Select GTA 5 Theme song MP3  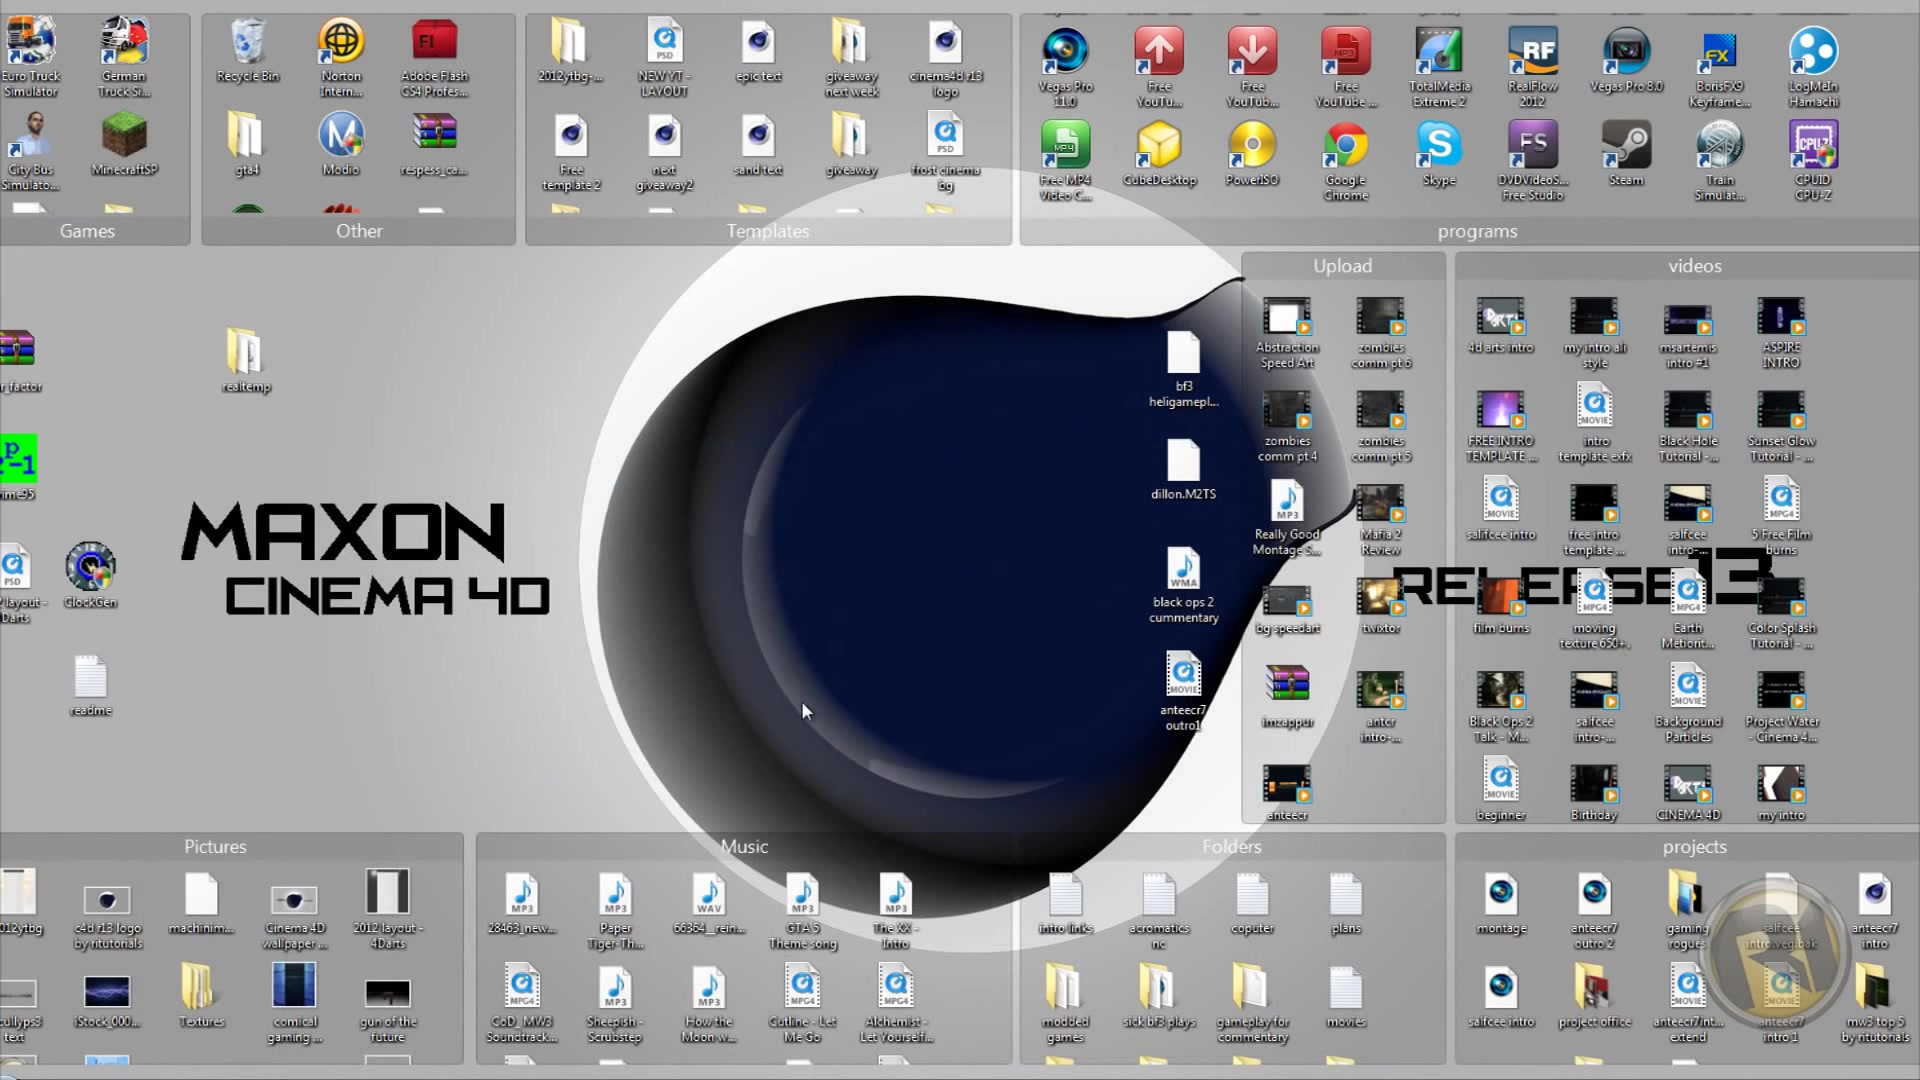point(802,912)
